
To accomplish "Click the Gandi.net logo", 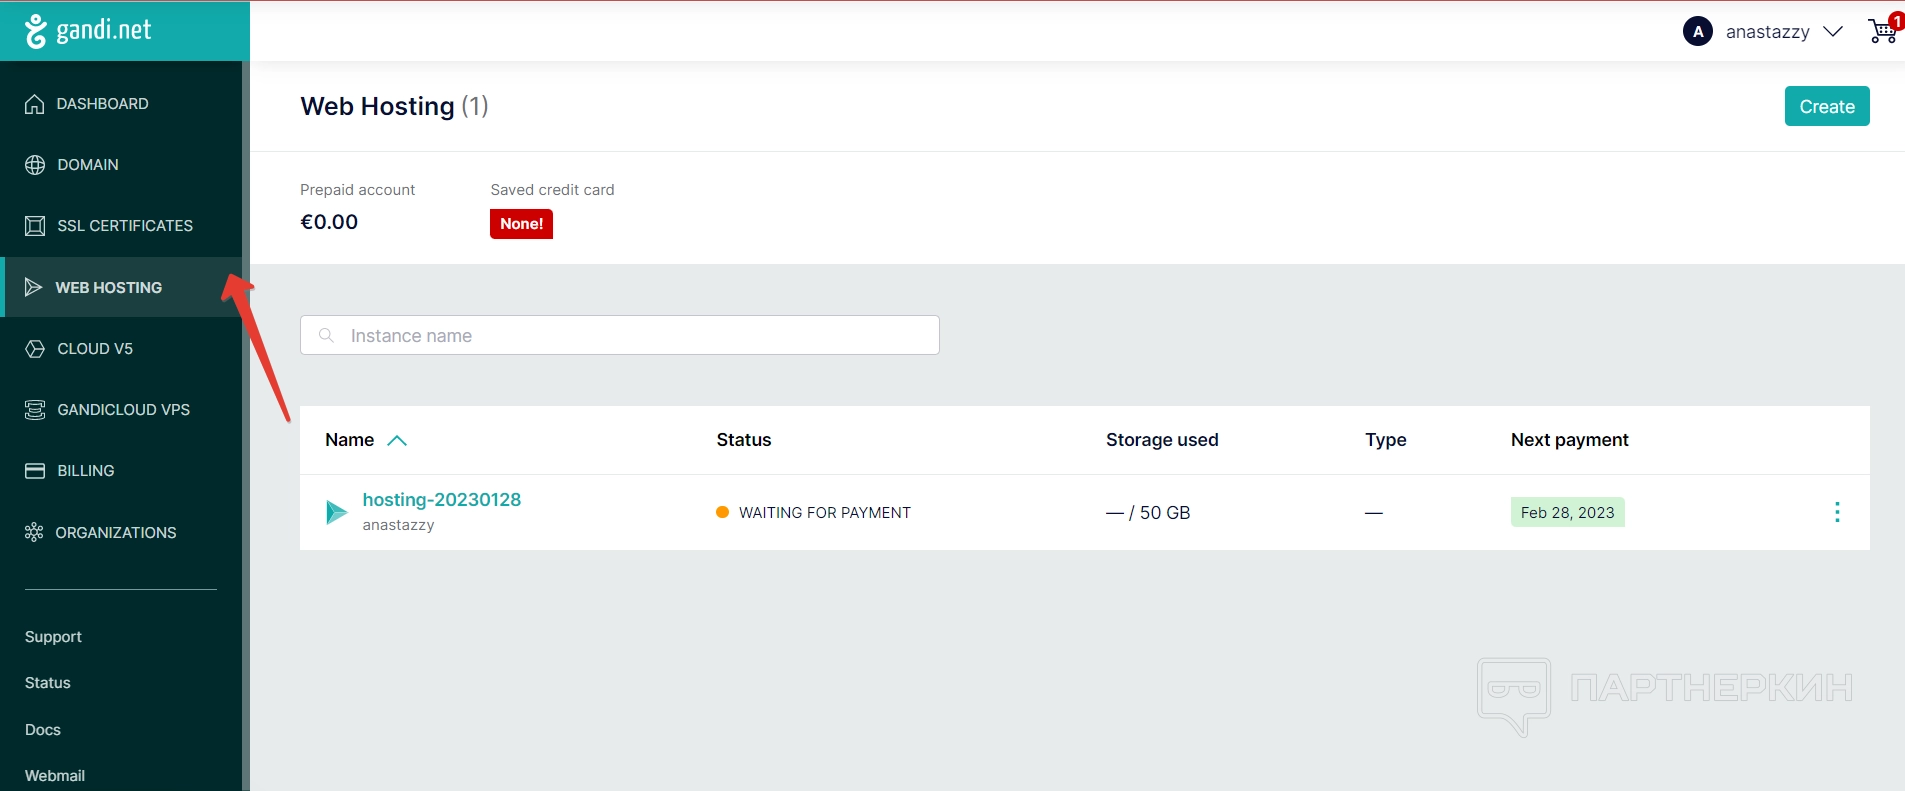I will tap(89, 31).
